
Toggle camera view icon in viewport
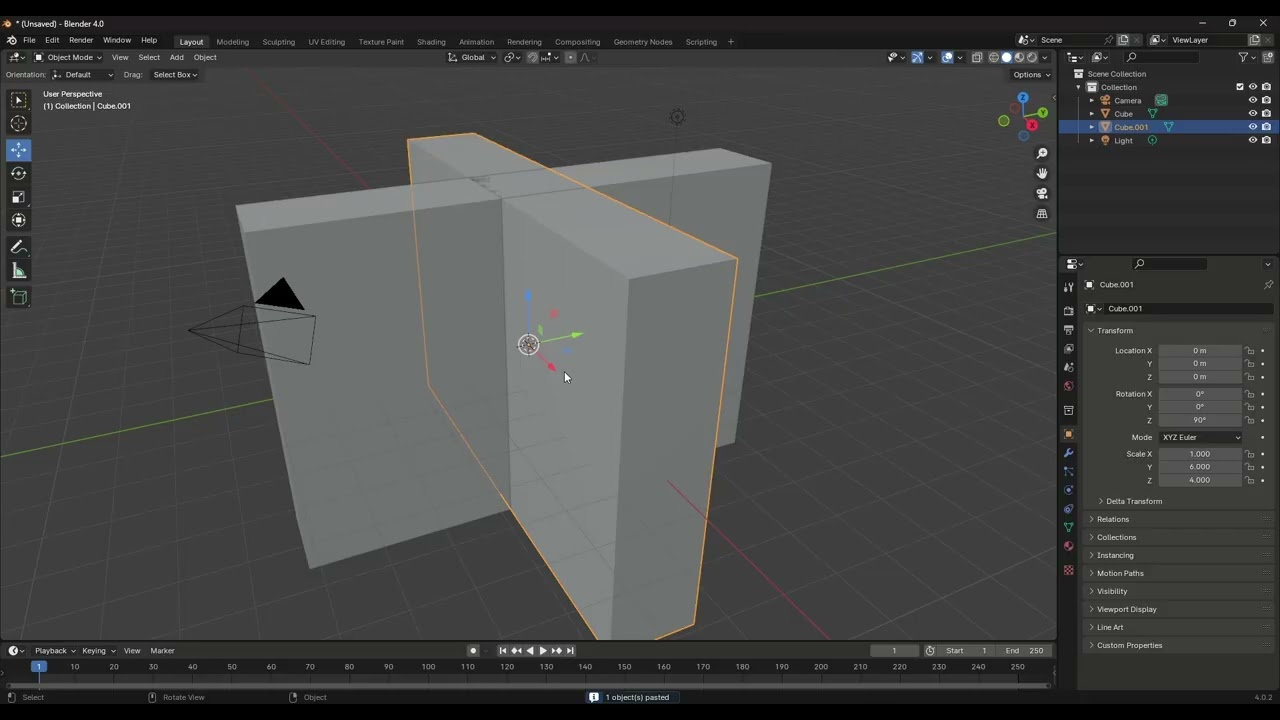point(1042,193)
